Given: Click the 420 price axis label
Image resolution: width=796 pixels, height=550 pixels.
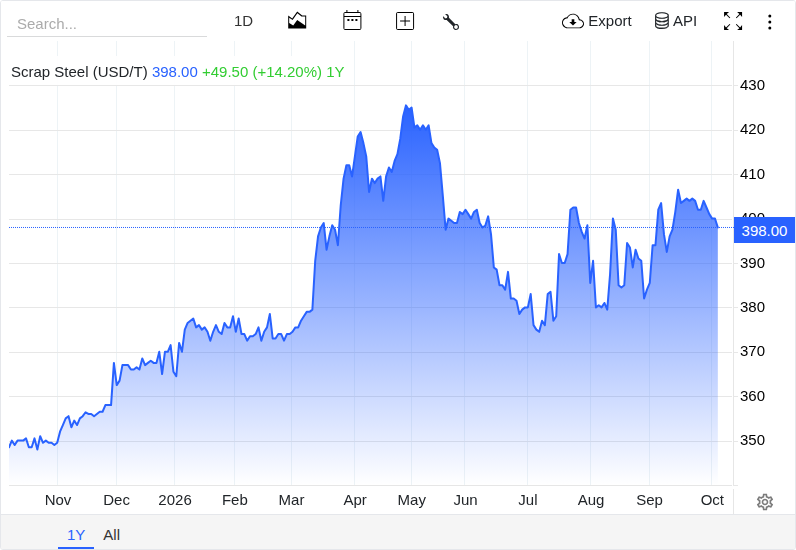Looking at the screenshot, I should (752, 130).
